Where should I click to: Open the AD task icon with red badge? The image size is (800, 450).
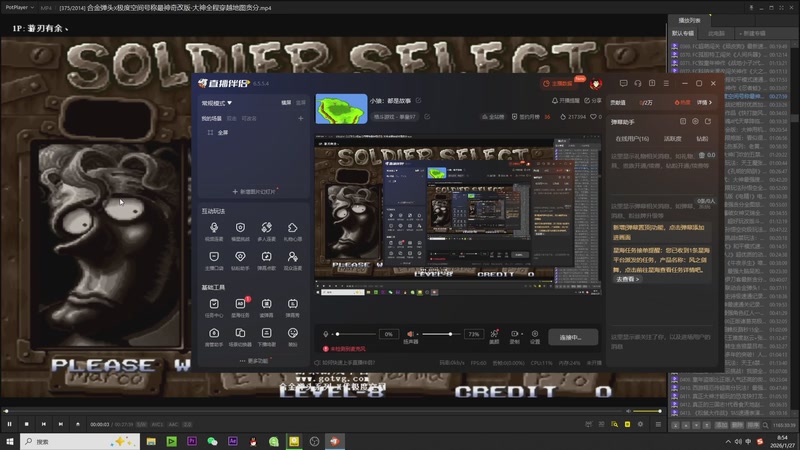[240, 304]
